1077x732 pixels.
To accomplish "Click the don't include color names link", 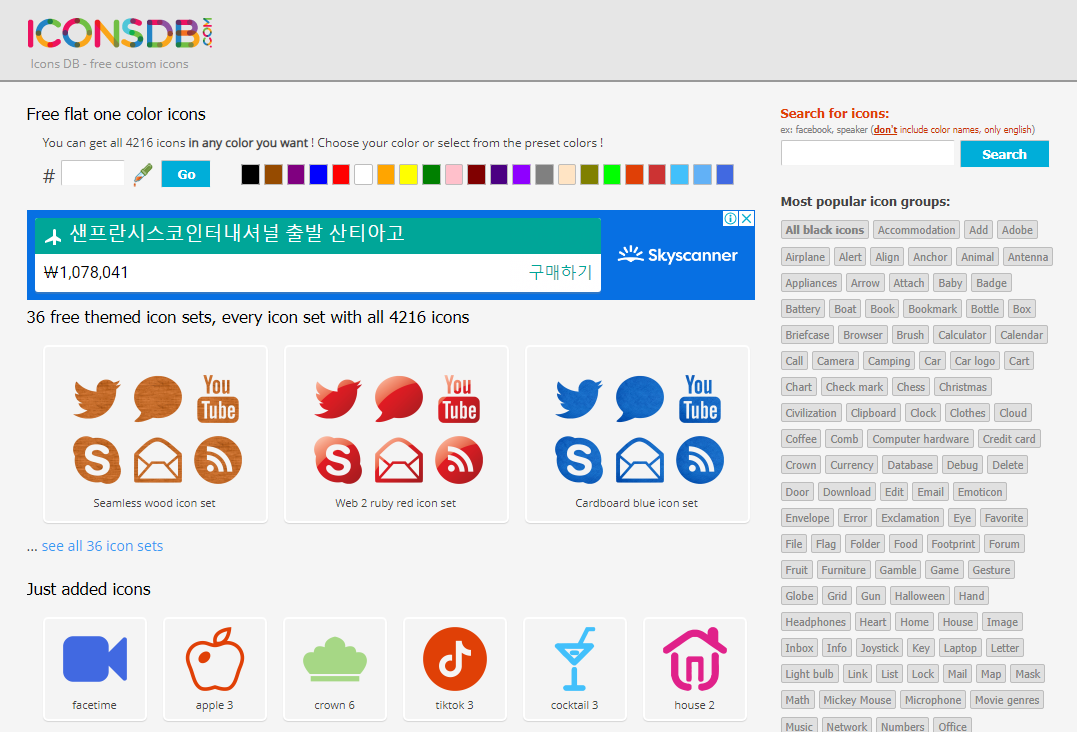I will tap(885, 130).
